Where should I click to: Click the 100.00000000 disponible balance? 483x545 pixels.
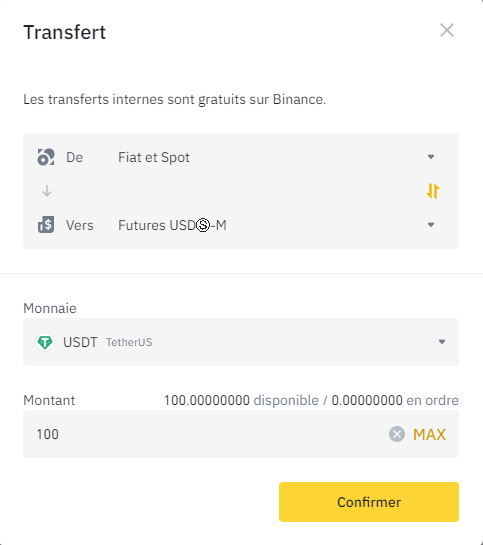[x=241, y=400]
